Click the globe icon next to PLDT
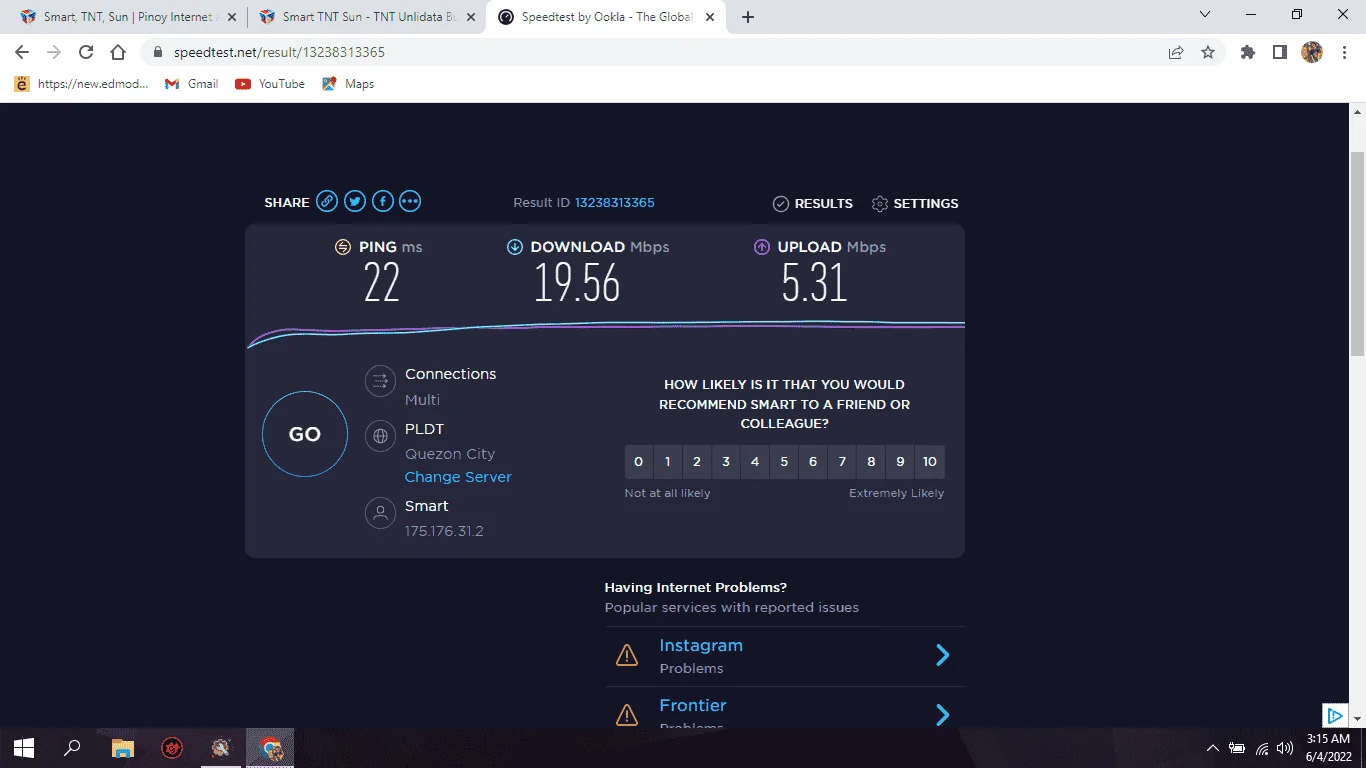Image resolution: width=1366 pixels, height=768 pixels. coord(380,436)
